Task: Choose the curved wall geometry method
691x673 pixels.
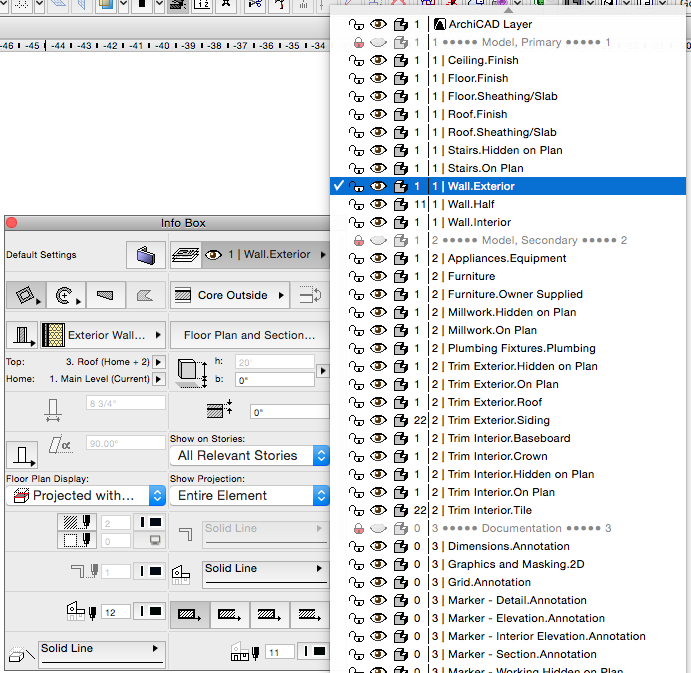Action: click(x=66, y=295)
